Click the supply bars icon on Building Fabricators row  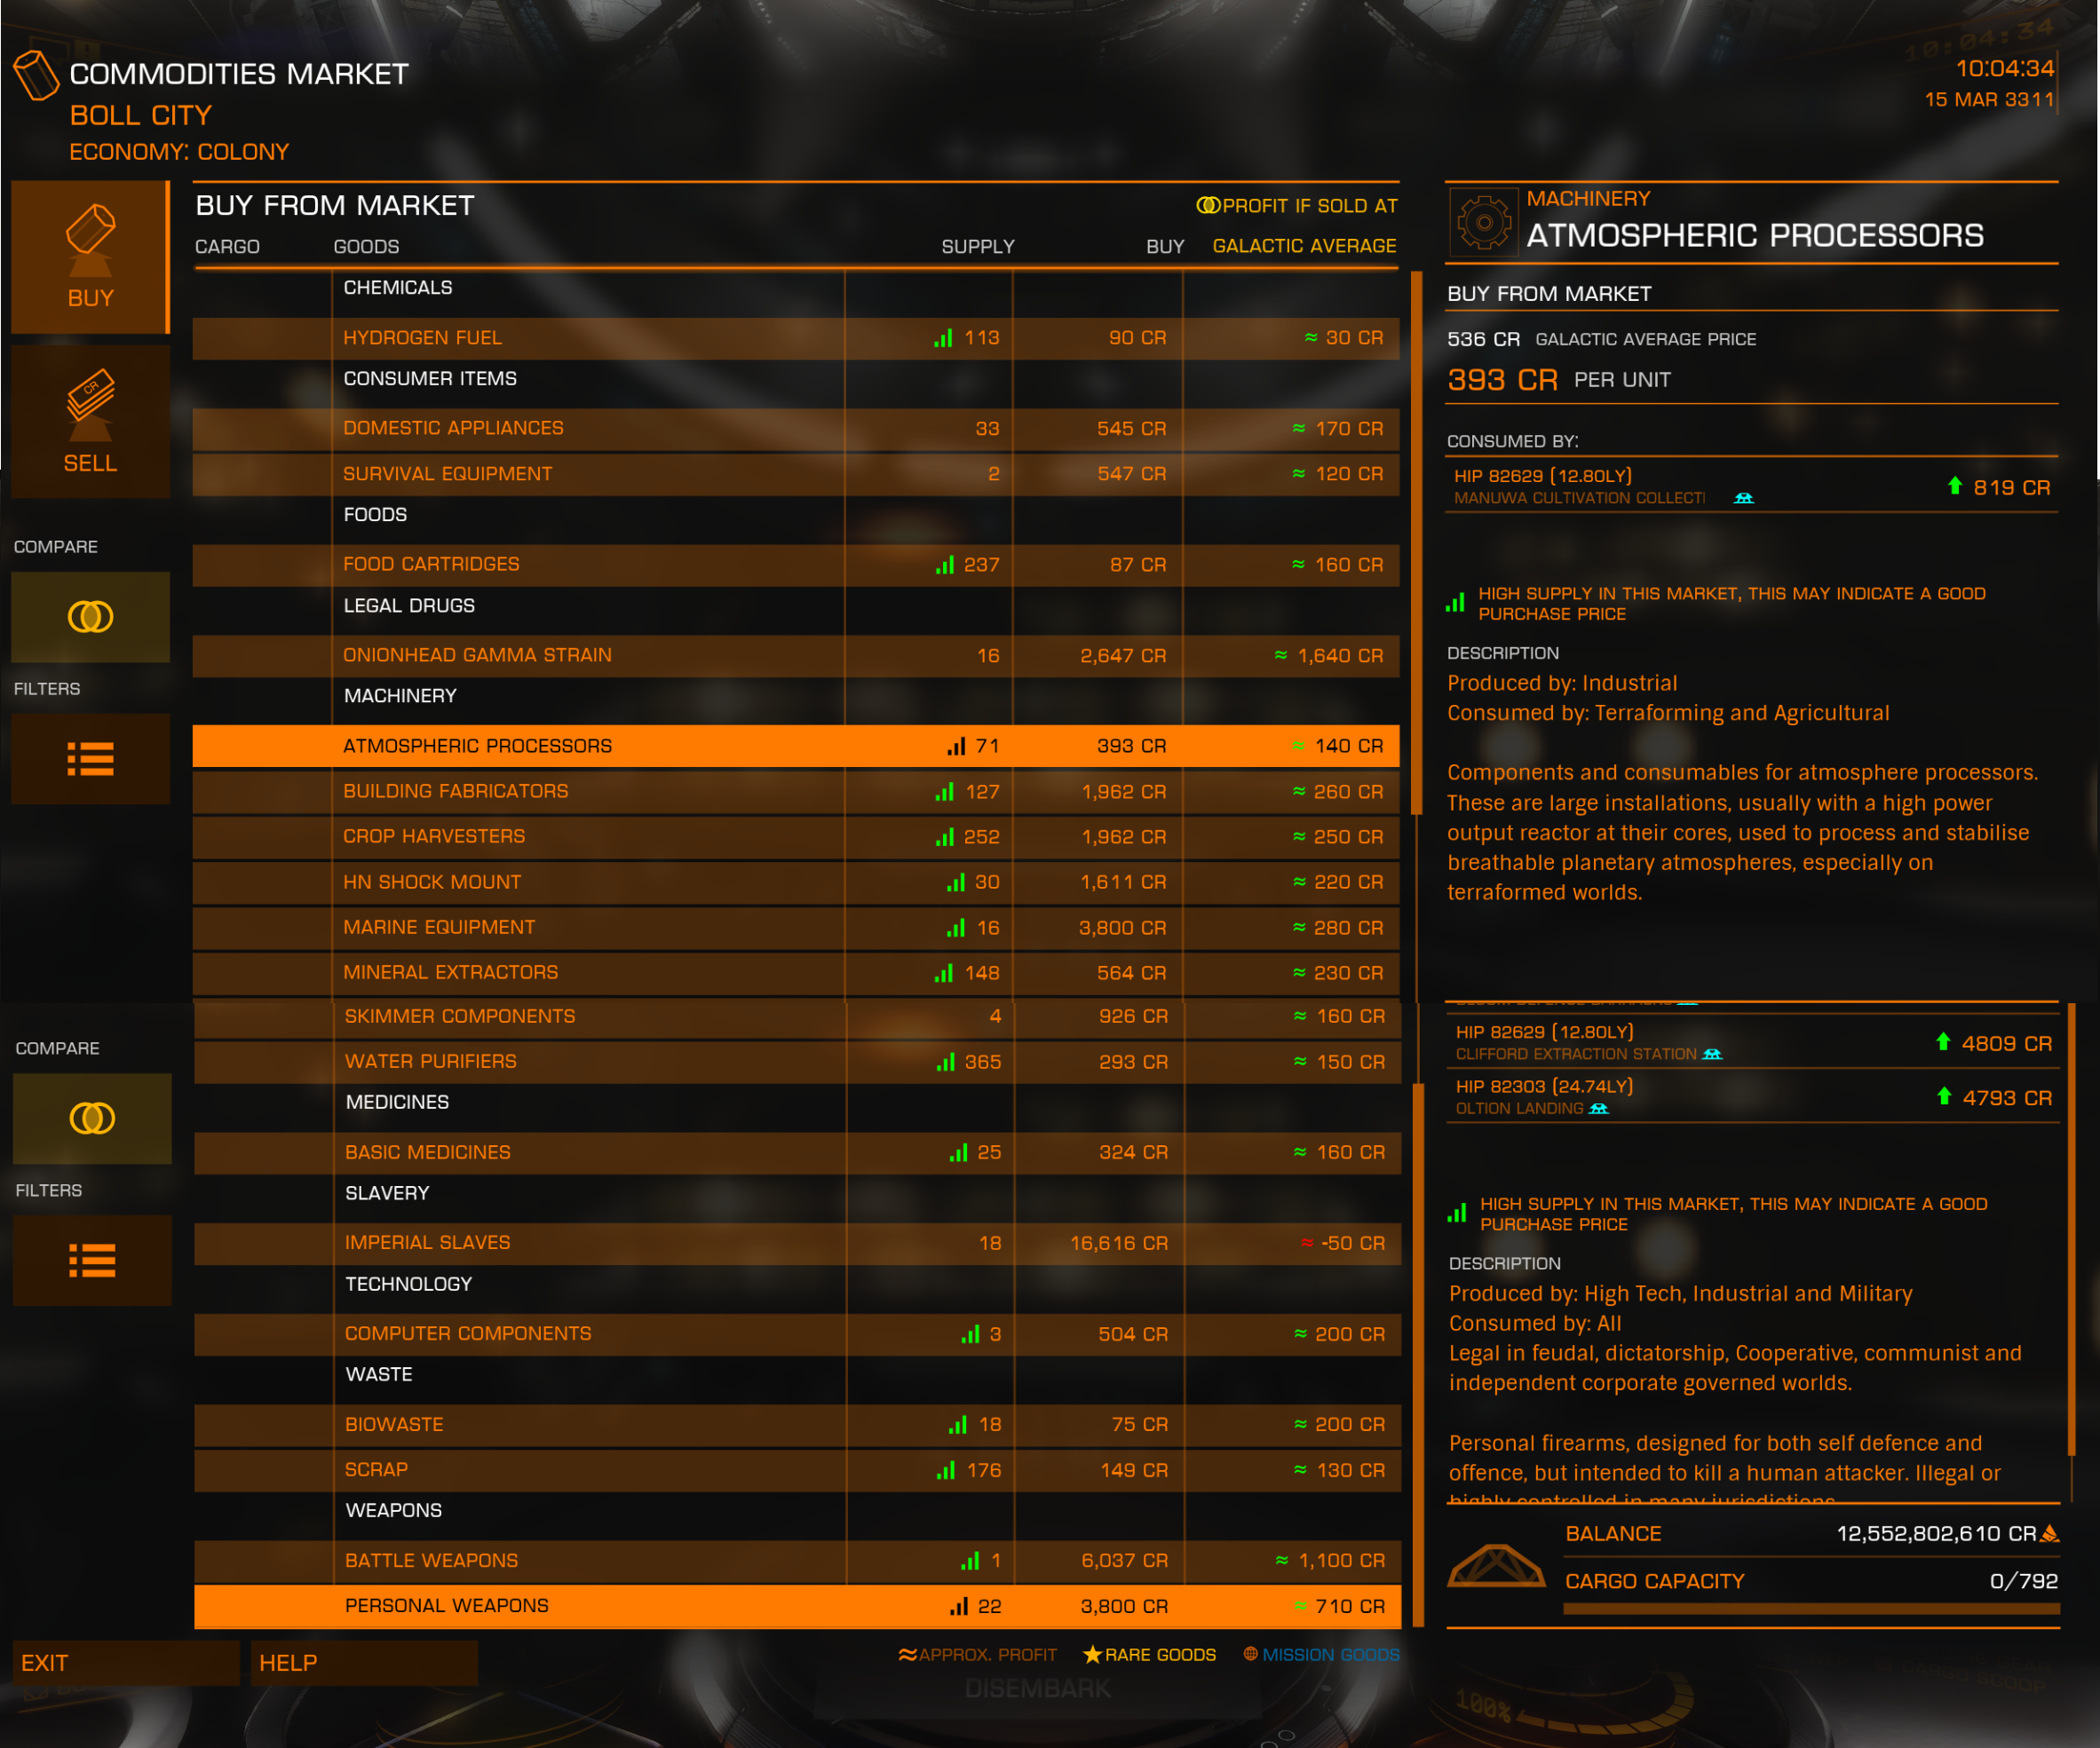point(944,792)
